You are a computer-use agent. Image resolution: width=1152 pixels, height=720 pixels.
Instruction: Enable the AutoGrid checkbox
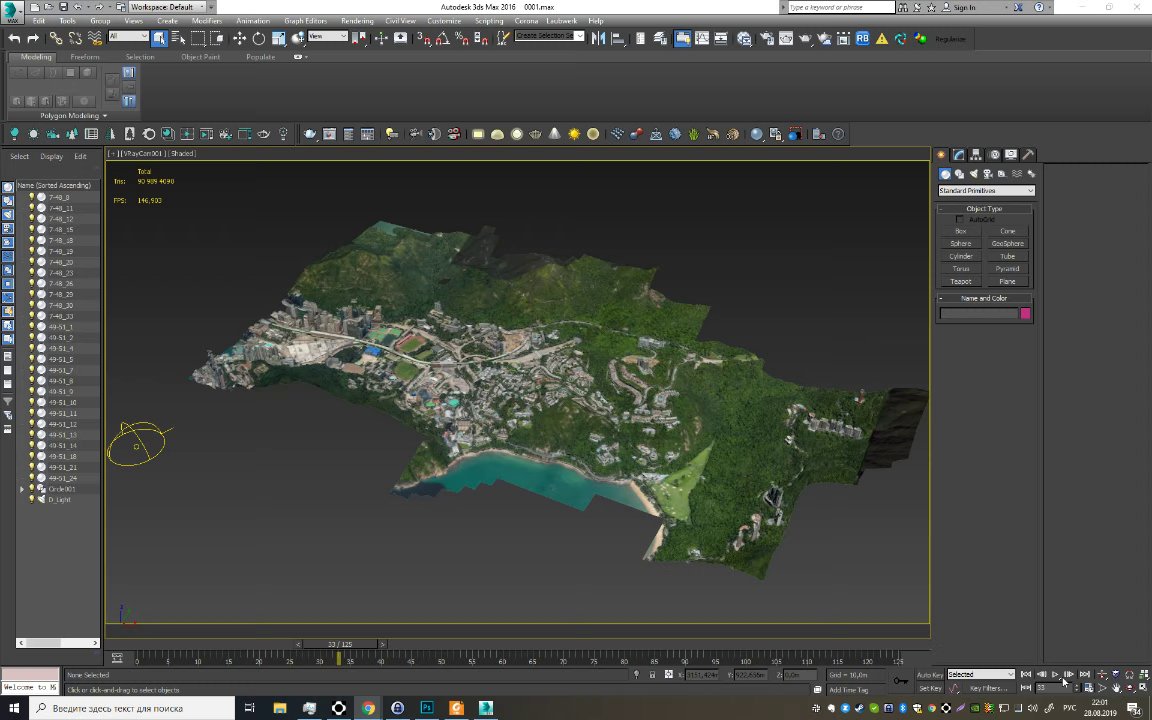click(960, 219)
